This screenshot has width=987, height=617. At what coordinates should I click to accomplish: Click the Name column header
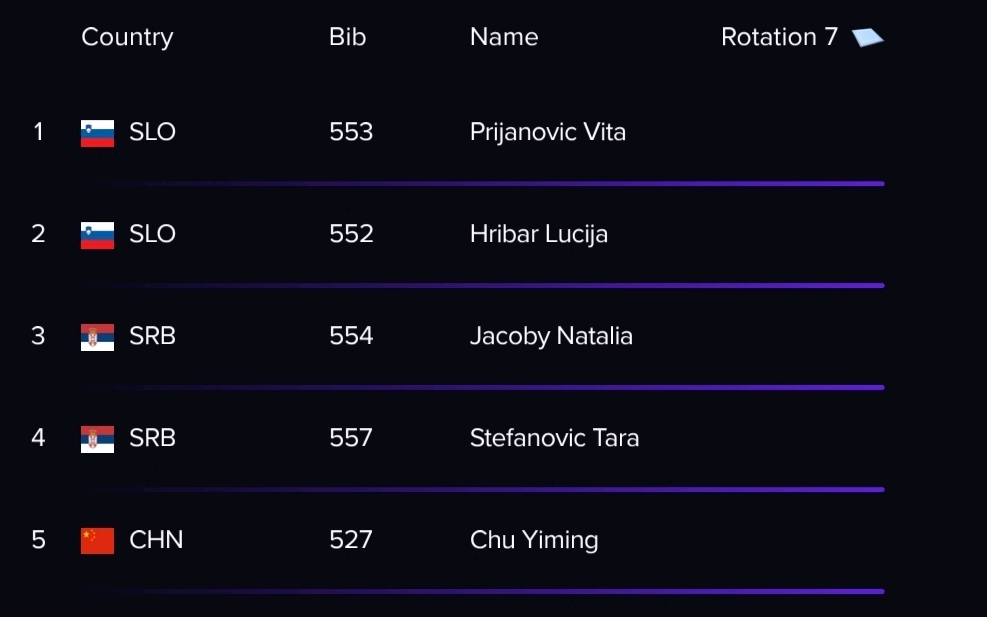[x=504, y=37]
